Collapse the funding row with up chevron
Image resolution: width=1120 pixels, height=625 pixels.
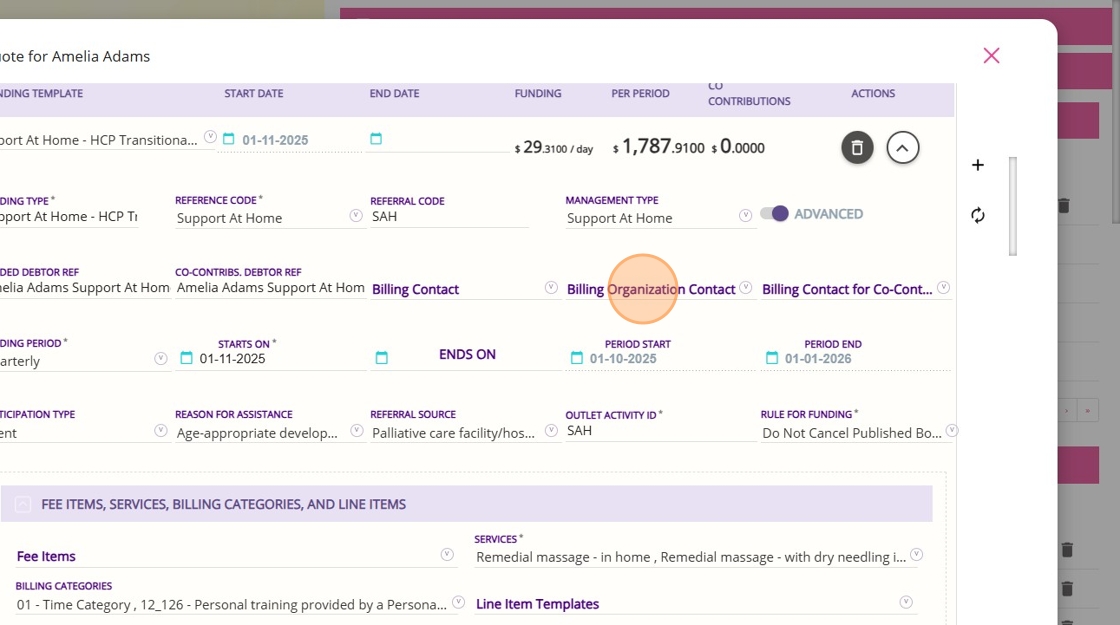pos(903,148)
